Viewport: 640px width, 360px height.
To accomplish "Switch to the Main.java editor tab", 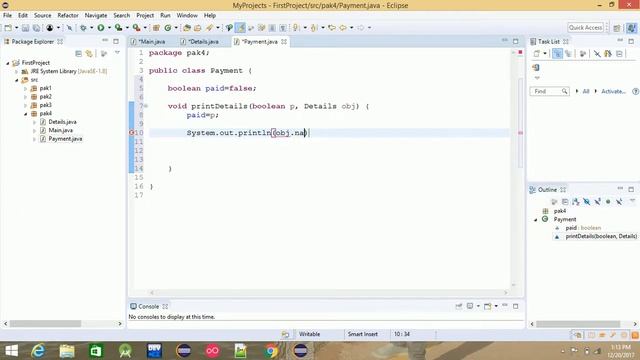I will pyautogui.click(x=152, y=42).
